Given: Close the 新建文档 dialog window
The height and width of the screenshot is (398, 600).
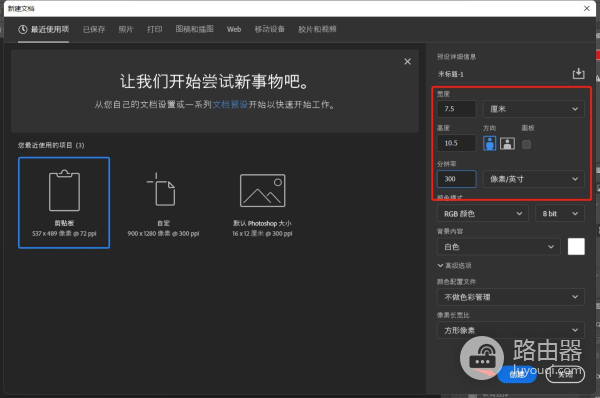Looking at the screenshot, I should (587, 8).
